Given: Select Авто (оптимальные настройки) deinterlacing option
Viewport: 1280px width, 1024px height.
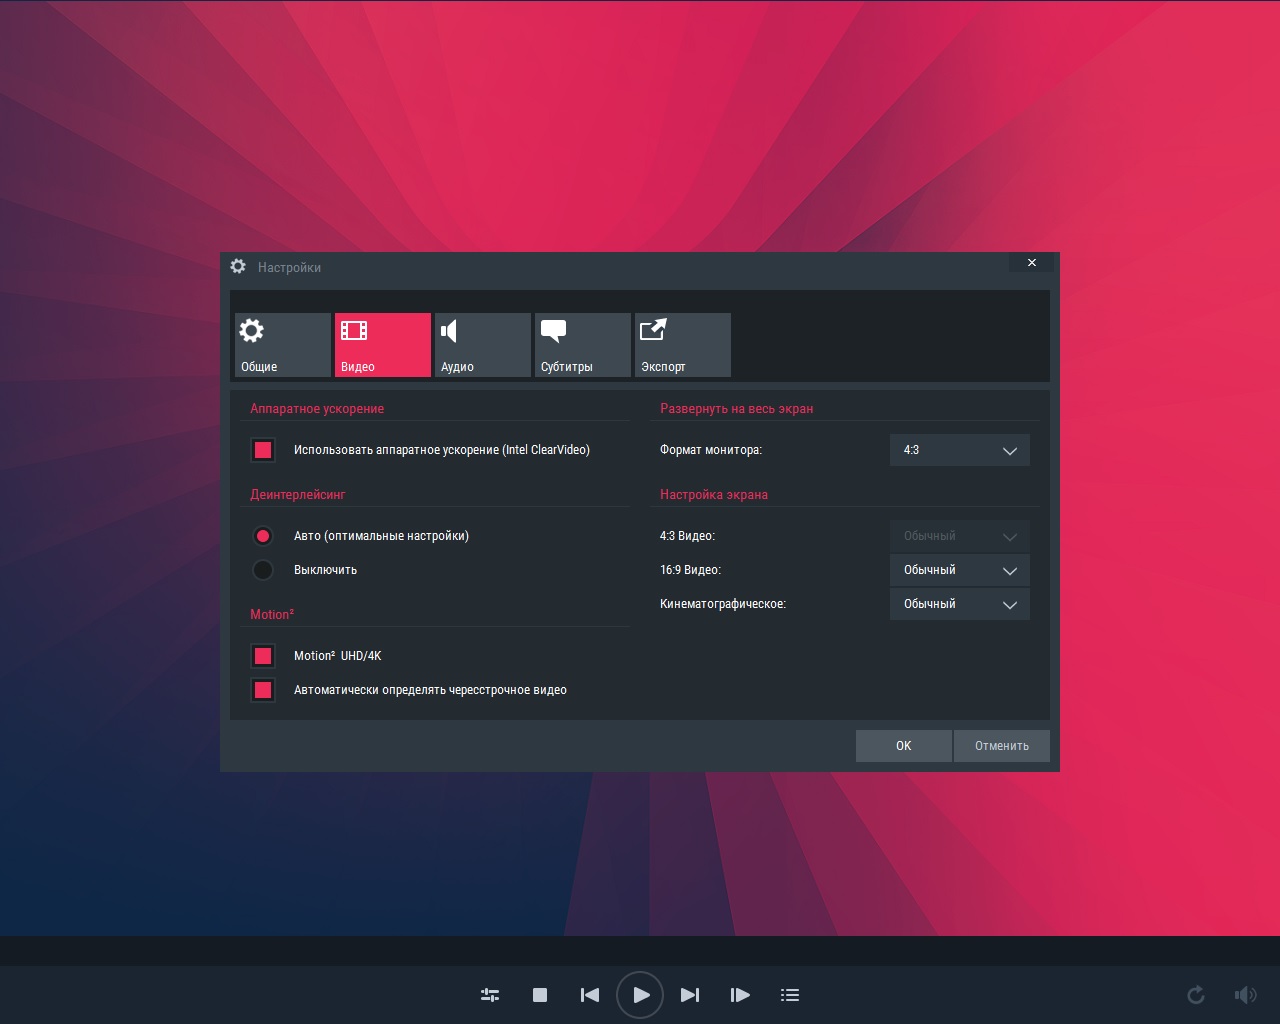Looking at the screenshot, I should 263,536.
